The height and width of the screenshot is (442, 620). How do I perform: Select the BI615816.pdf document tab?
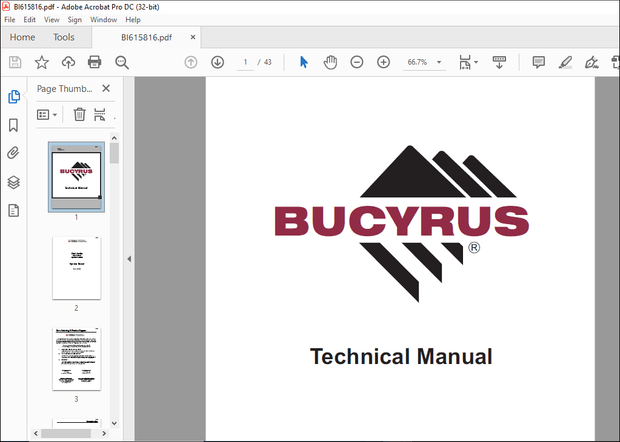pyautogui.click(x=146, y=38)
